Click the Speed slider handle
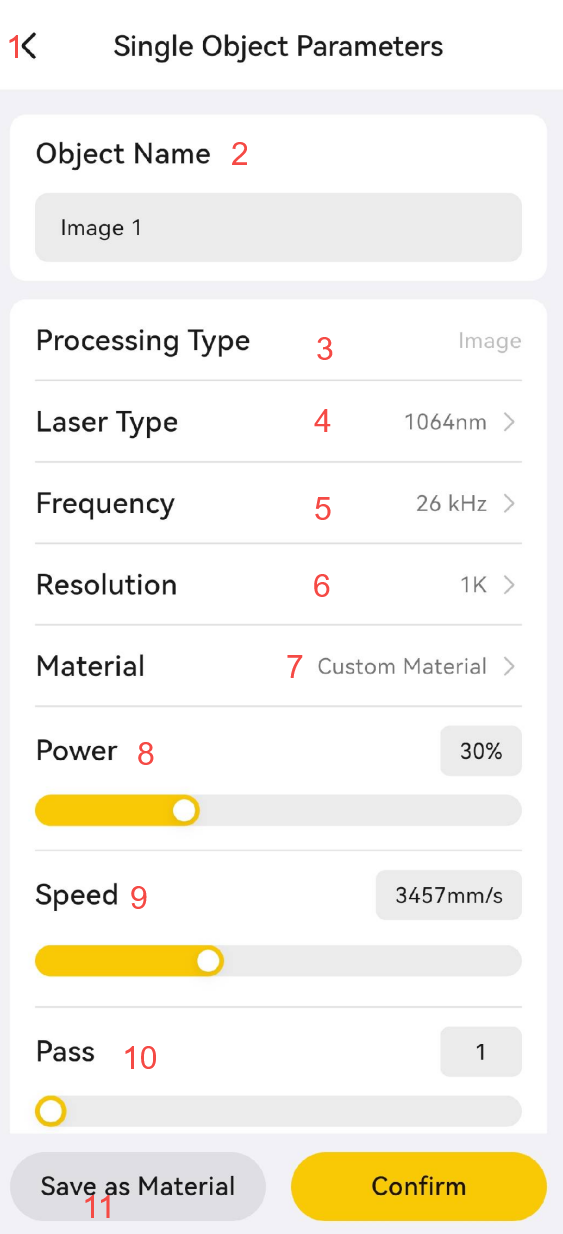The image size is (563, 1234). (x=208, y=961)
